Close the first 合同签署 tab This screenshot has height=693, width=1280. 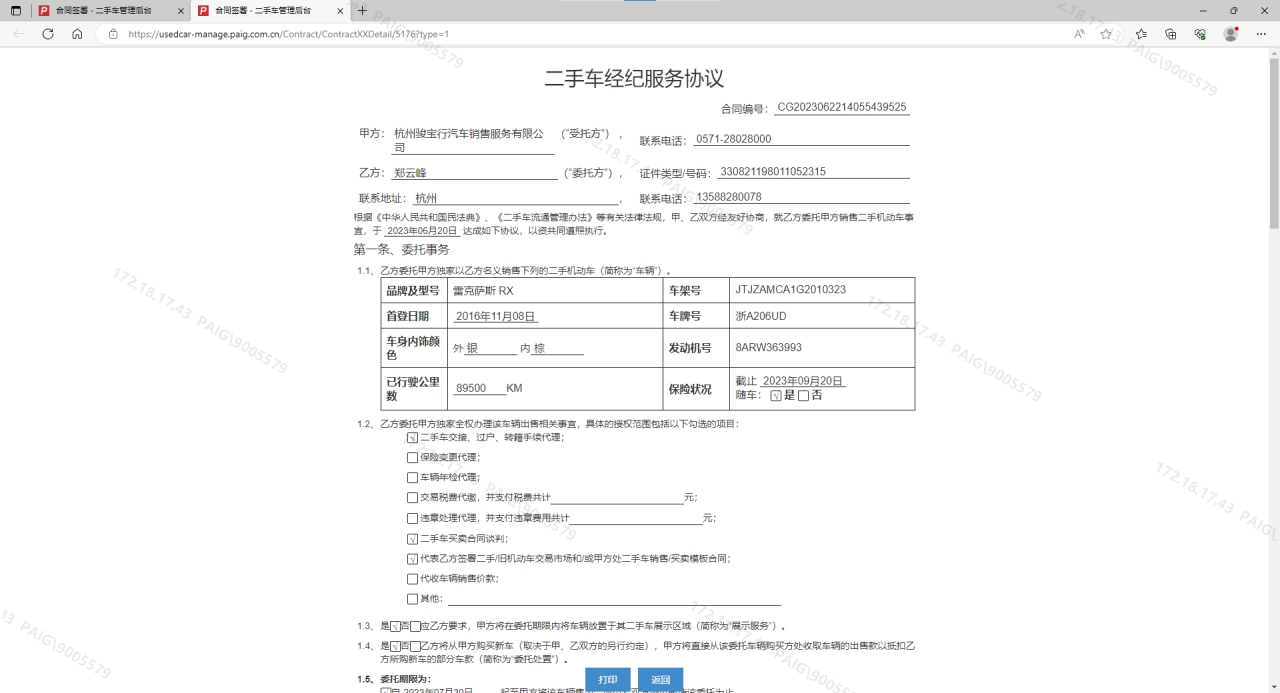(180, 10)
